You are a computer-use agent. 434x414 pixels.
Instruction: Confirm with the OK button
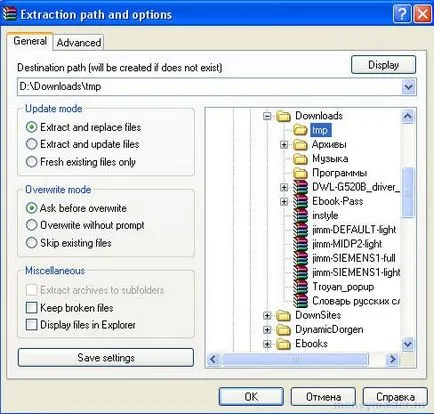(x=251, y=397)
